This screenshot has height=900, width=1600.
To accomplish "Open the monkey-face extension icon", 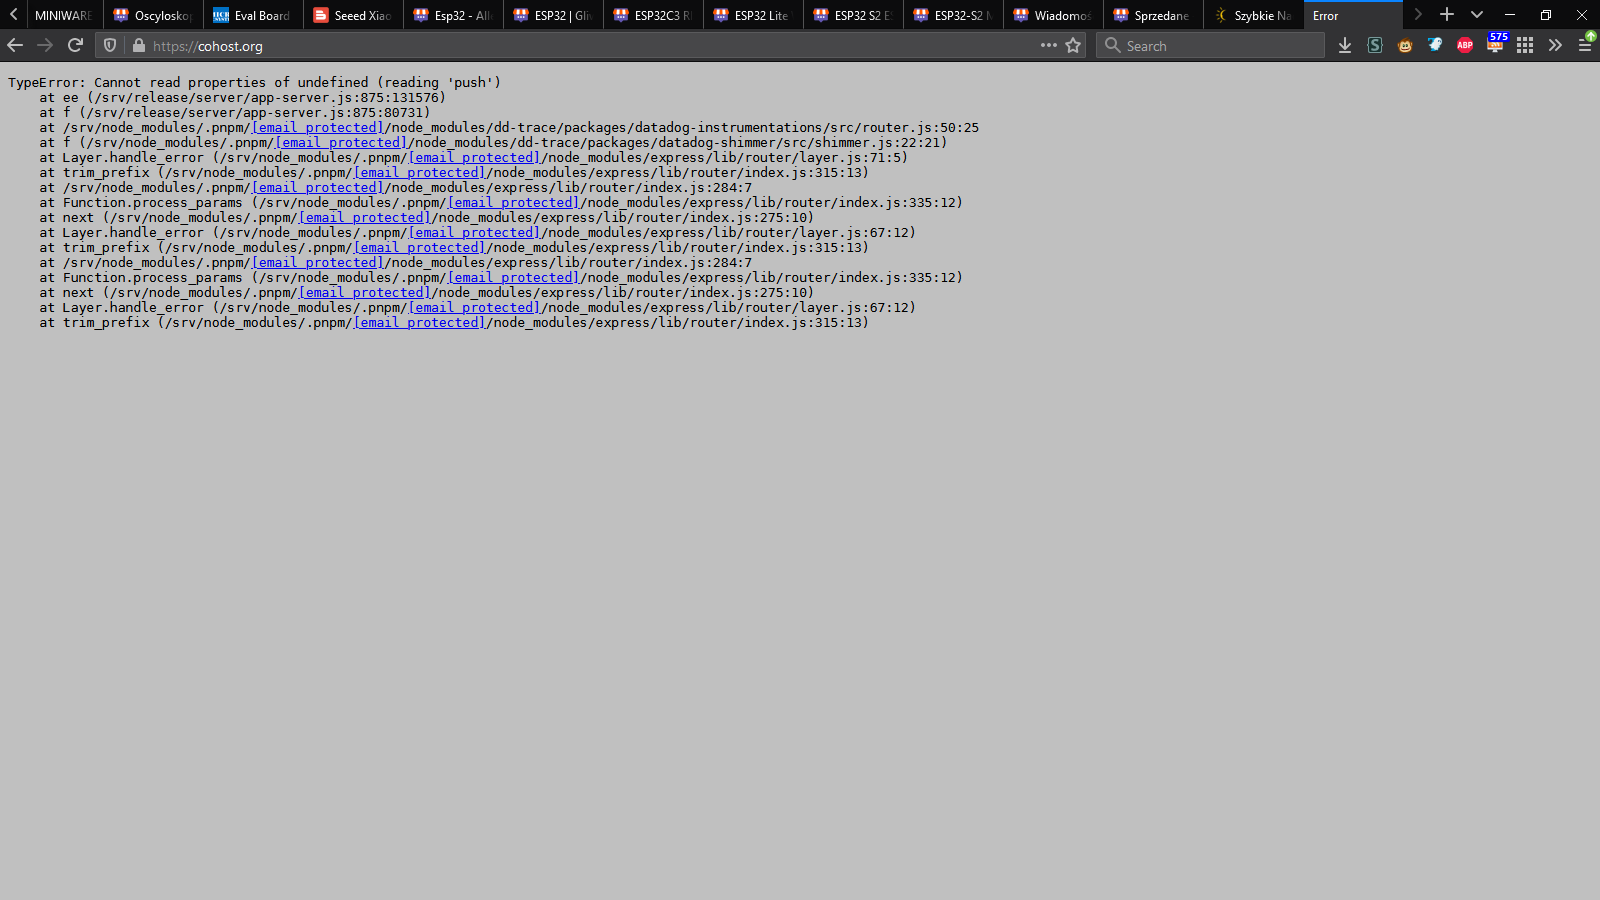I will (1405, 45).
